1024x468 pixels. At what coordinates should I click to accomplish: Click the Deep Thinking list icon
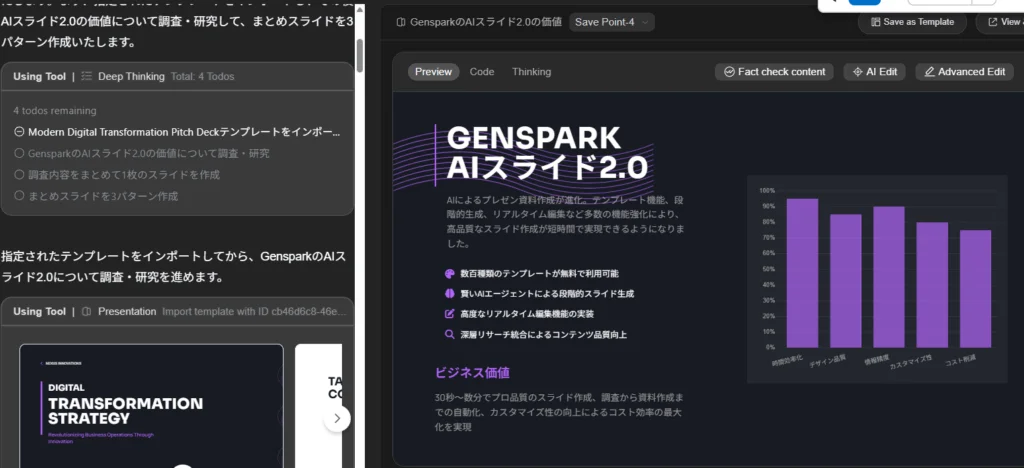(87, 76)
